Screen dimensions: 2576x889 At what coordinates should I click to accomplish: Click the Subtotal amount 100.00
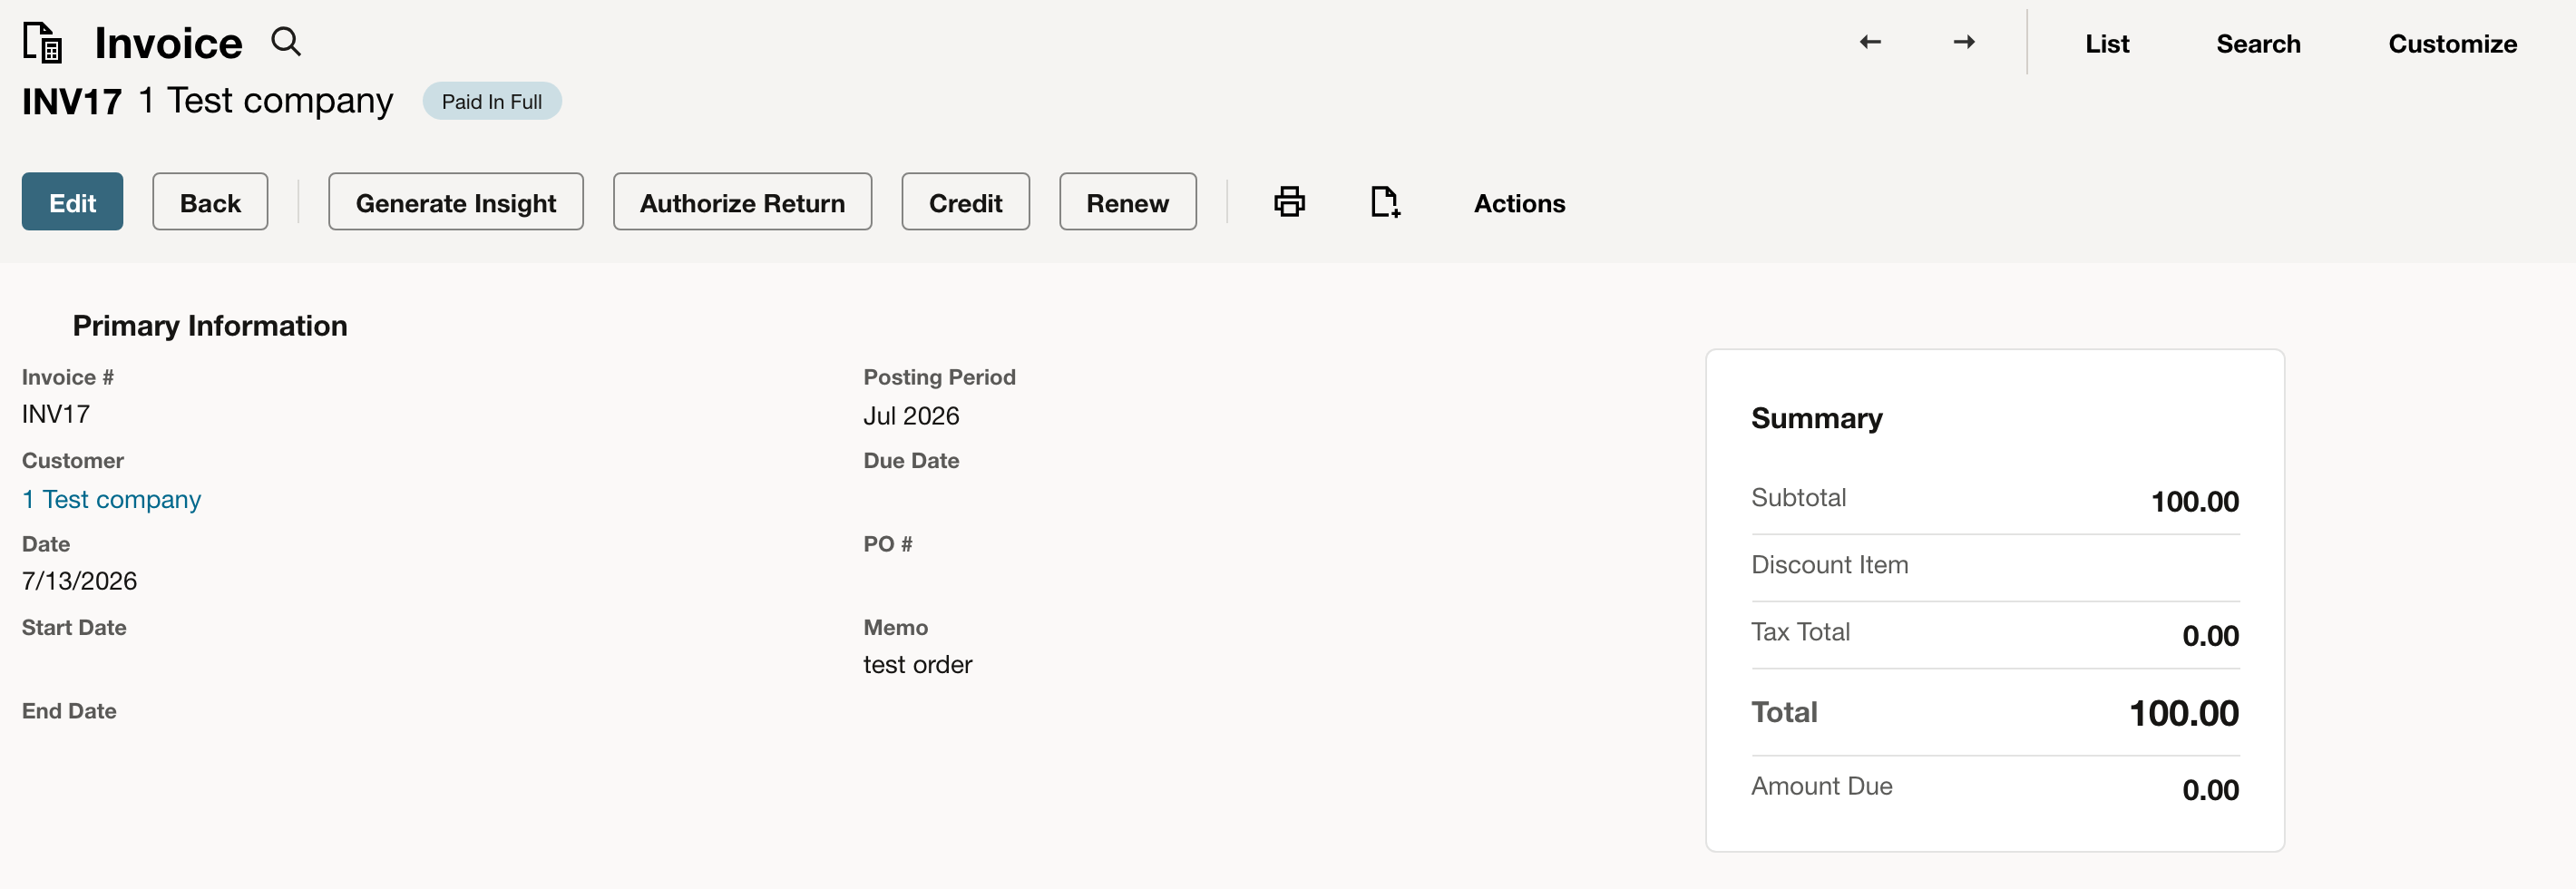[x=2194, y=502]
